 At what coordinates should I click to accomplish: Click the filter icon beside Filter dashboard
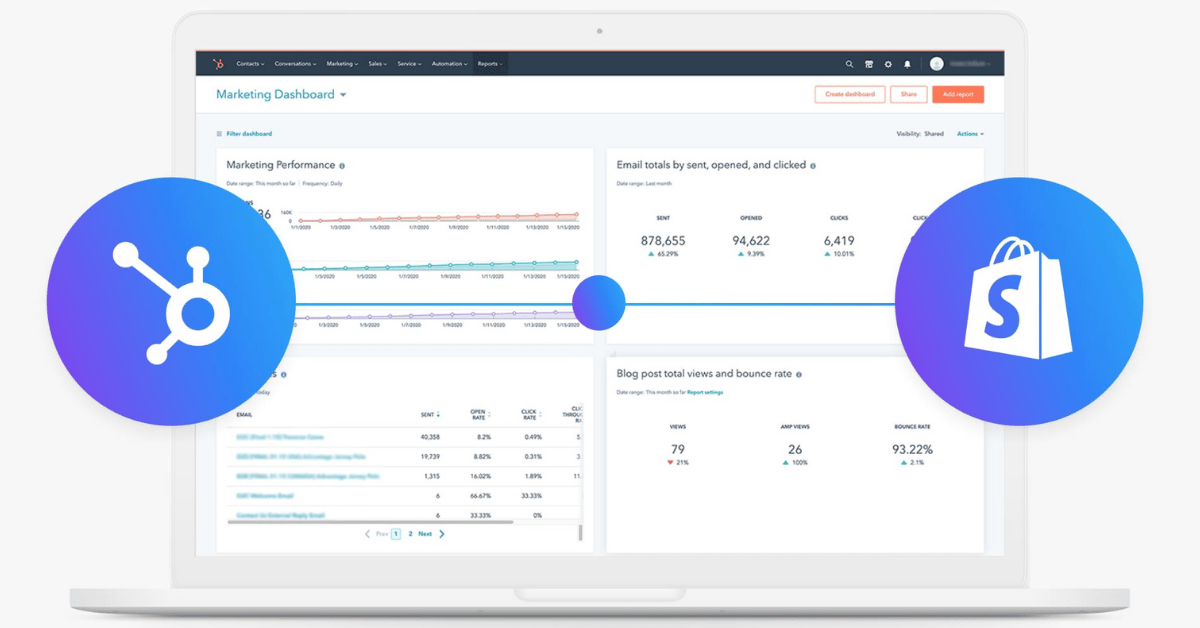(220, 133)
